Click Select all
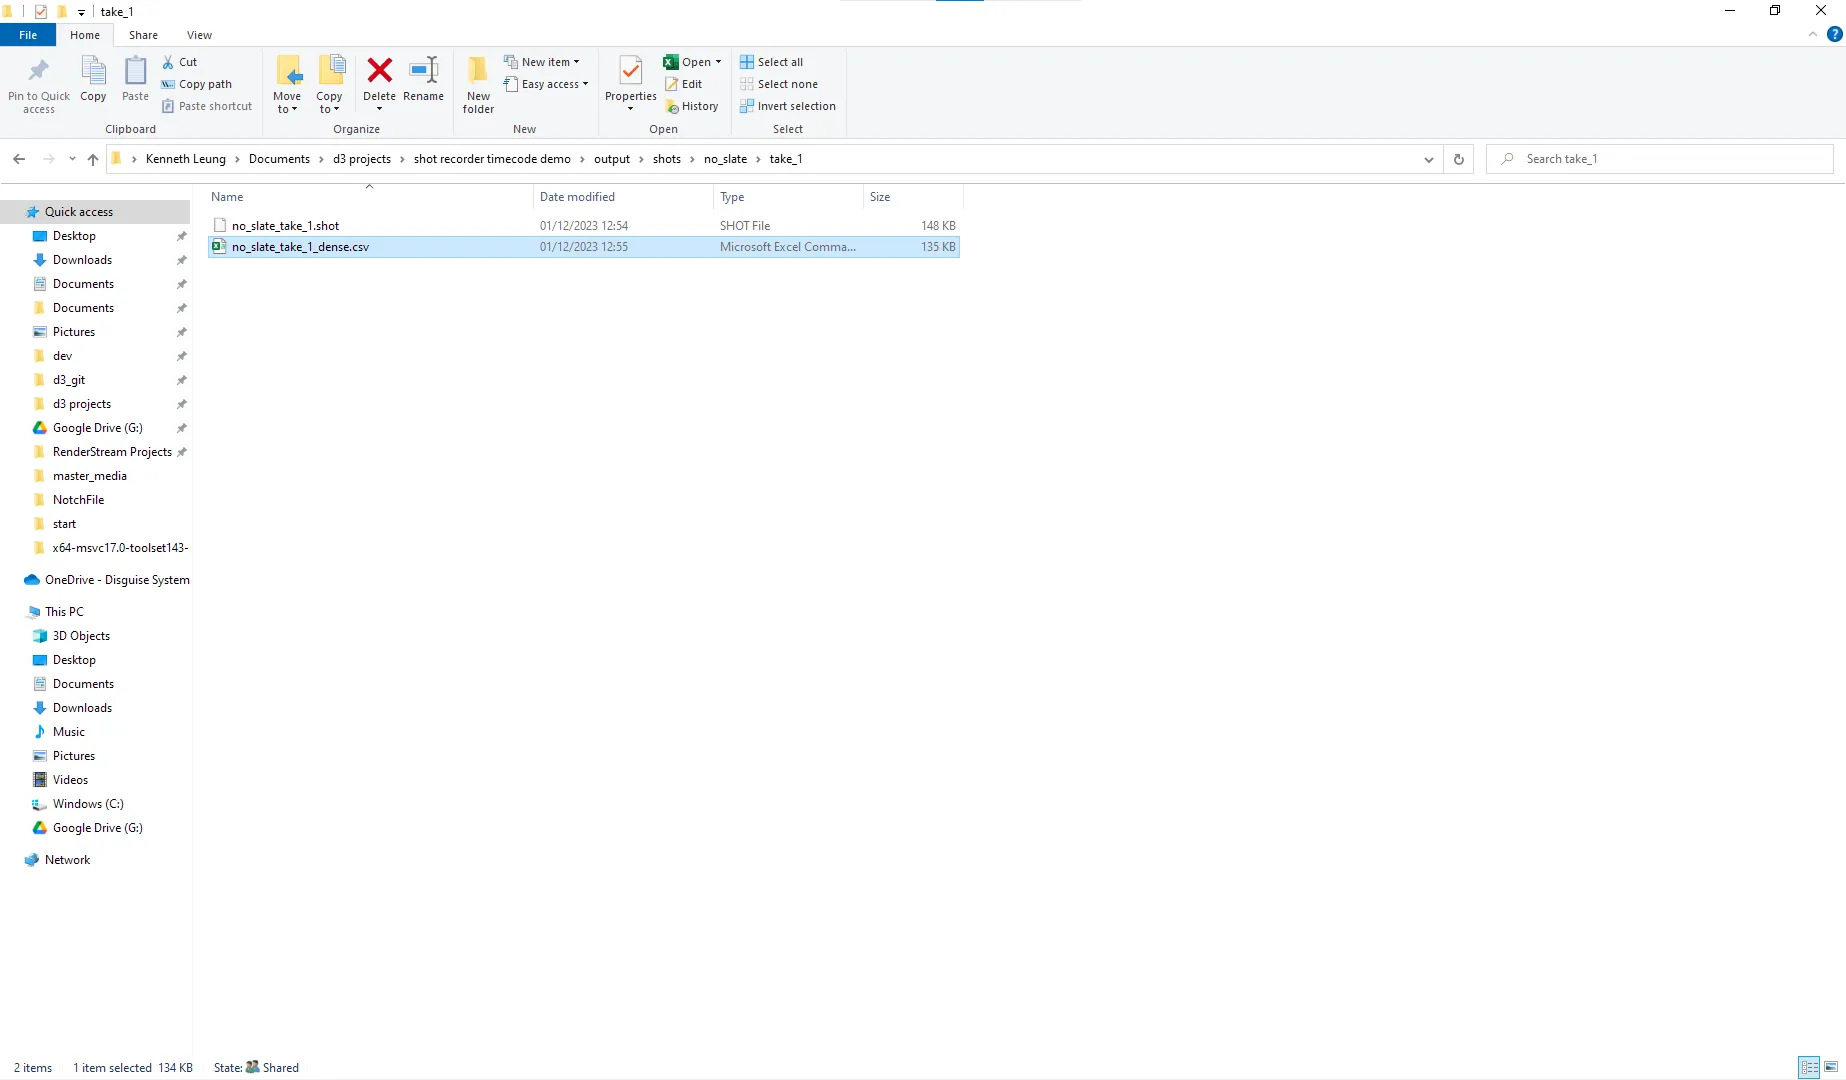This screenshot has width=1846, height=1080. (x=772, y=61)
